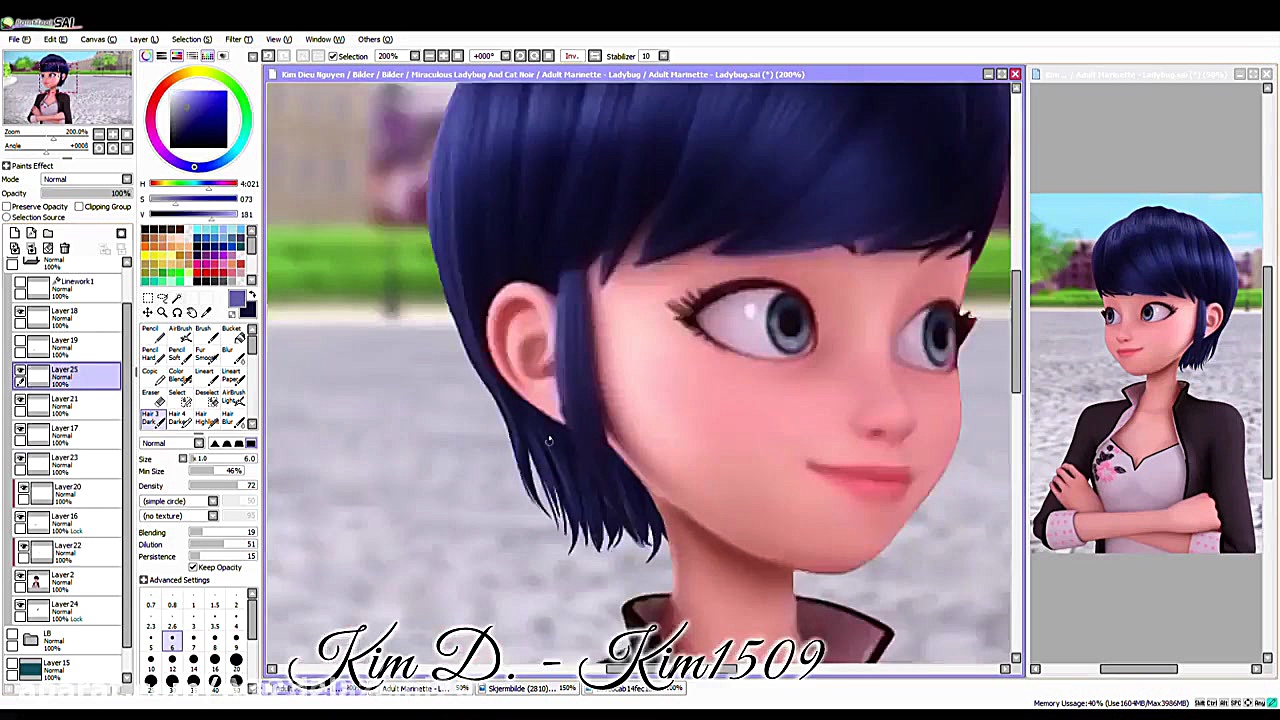The image size is (1280, 720).
Task: Open the Edit menu
Action: [x=55, y=40]
